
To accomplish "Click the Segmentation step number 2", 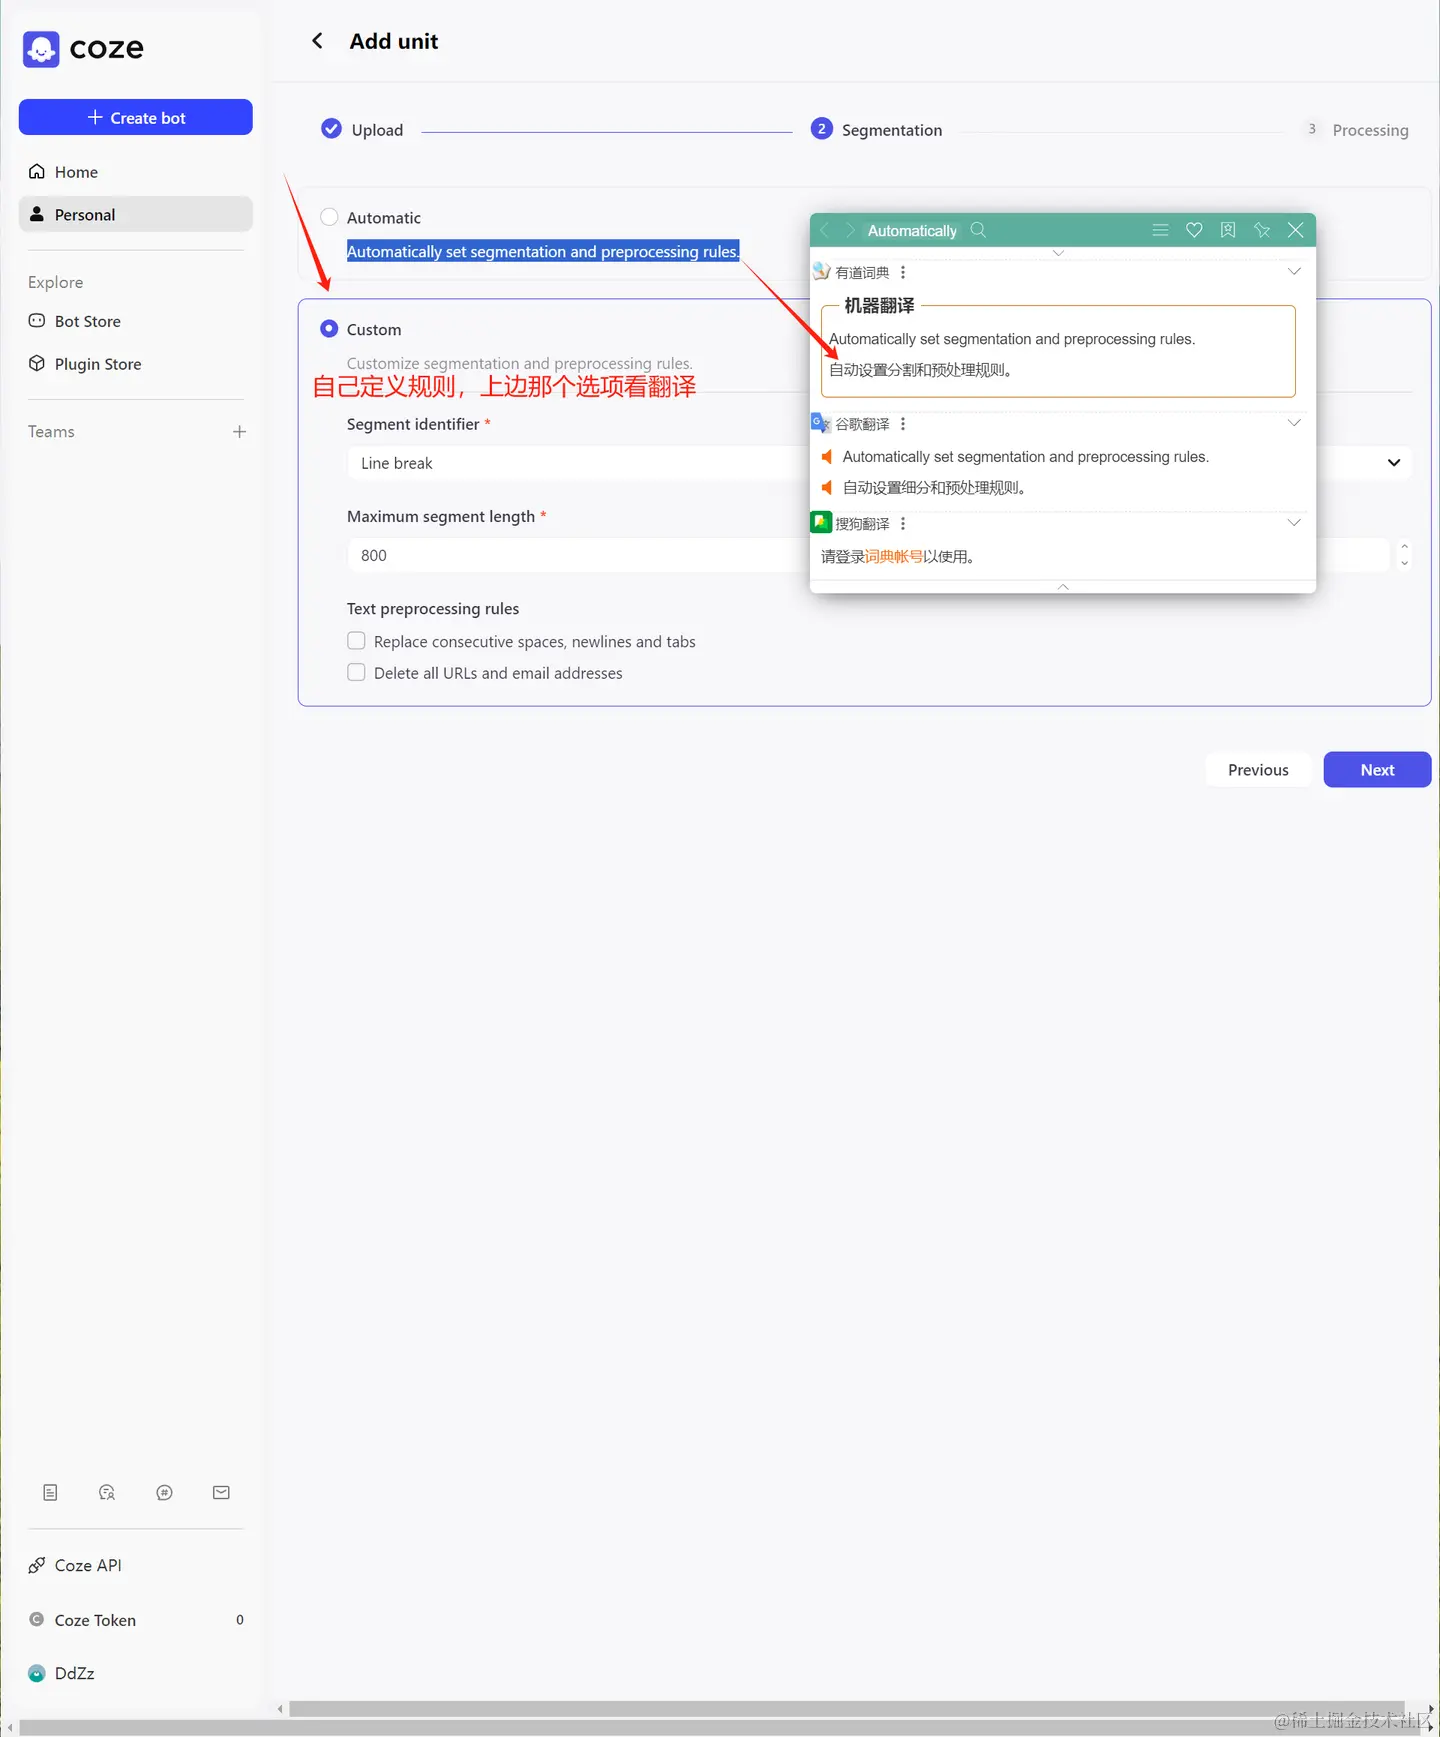I will (821, 129).
